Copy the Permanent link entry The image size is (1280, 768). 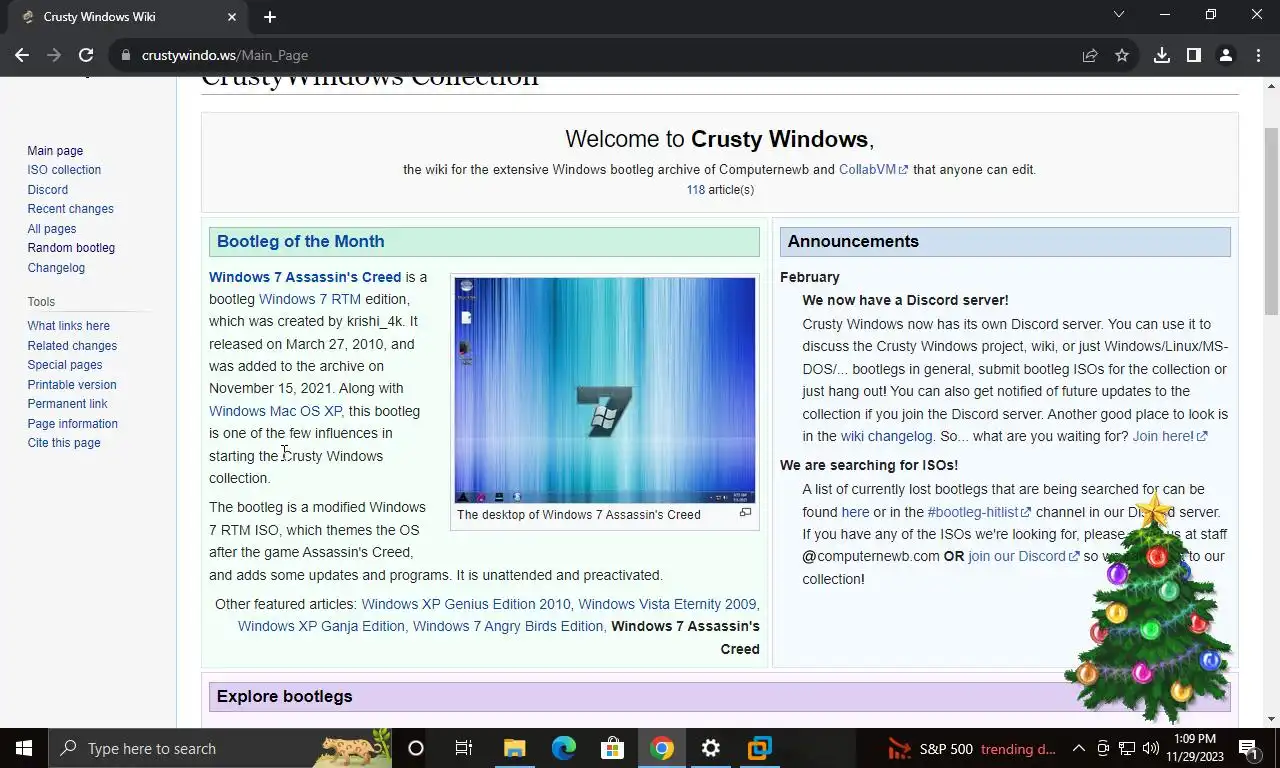[x=68, y=404]
